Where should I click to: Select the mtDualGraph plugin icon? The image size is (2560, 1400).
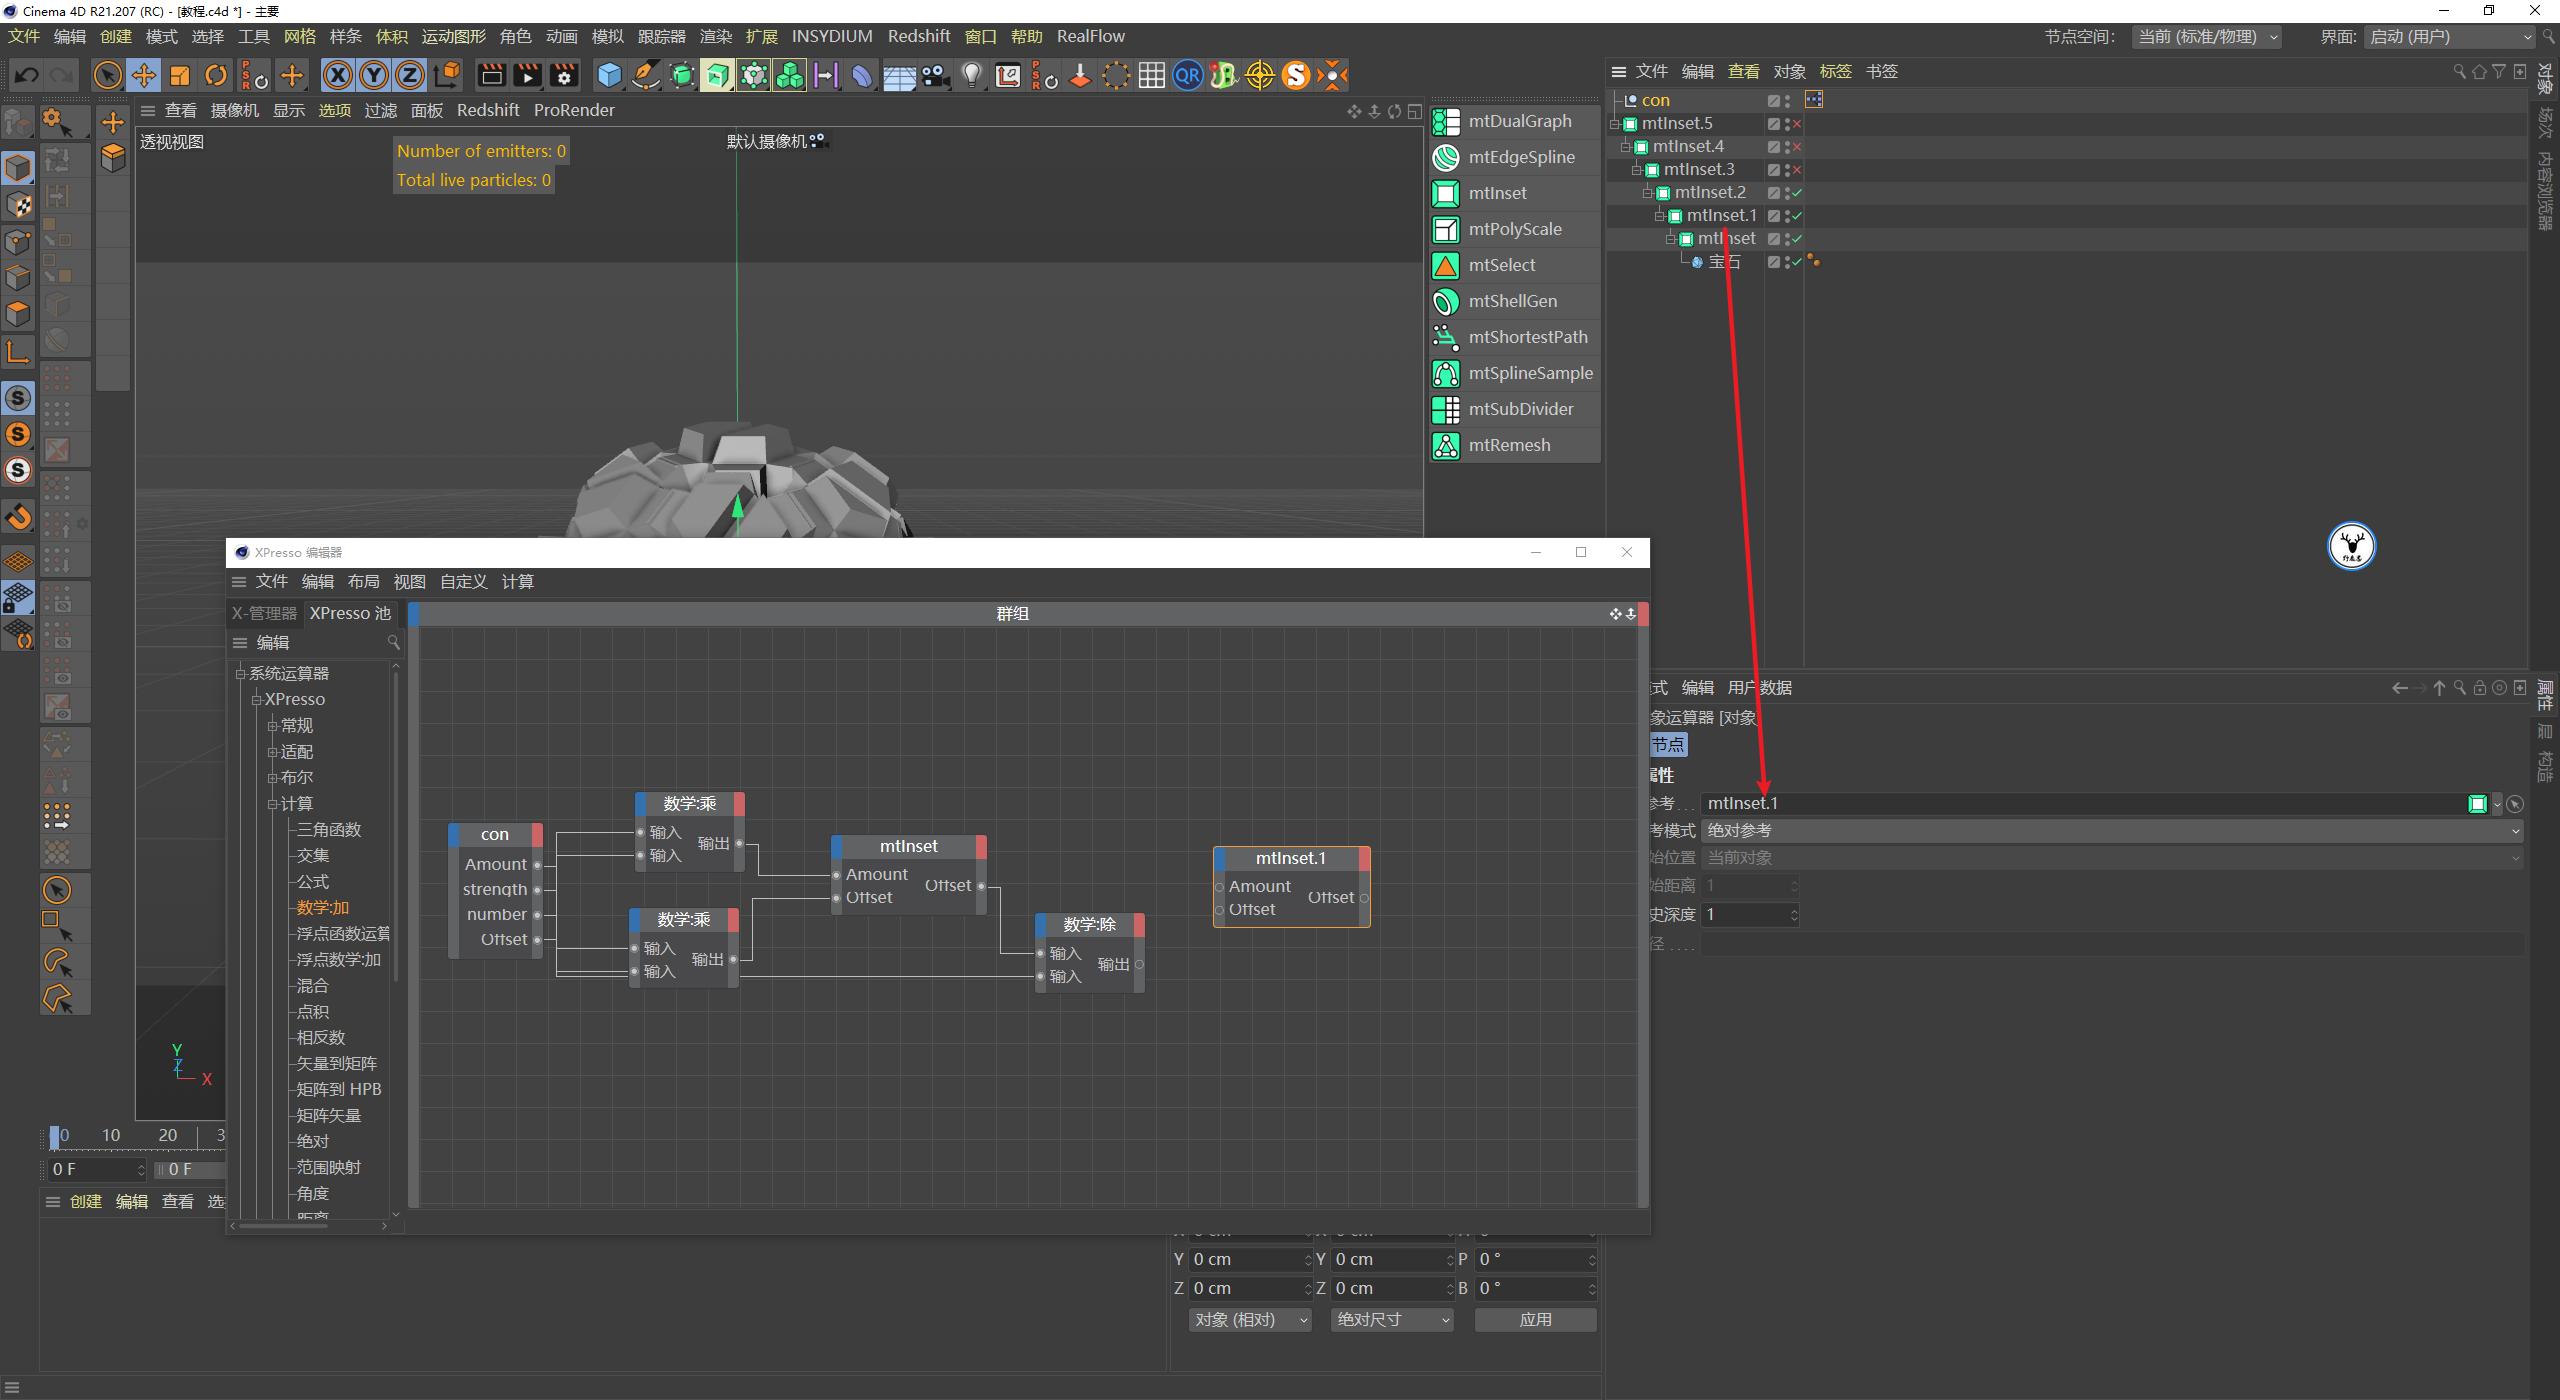point(1447,121)
